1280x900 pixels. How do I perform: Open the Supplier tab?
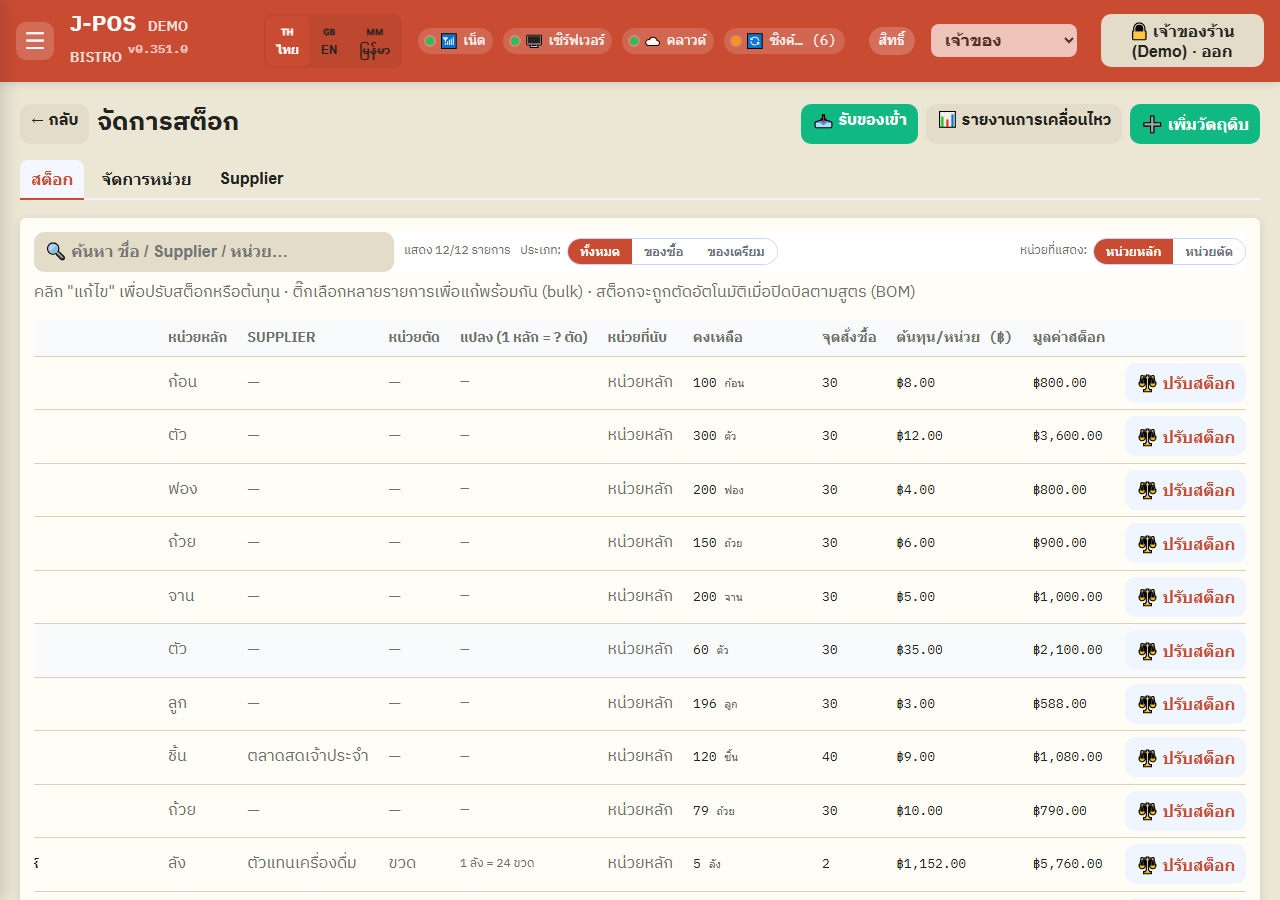[252, 179]
